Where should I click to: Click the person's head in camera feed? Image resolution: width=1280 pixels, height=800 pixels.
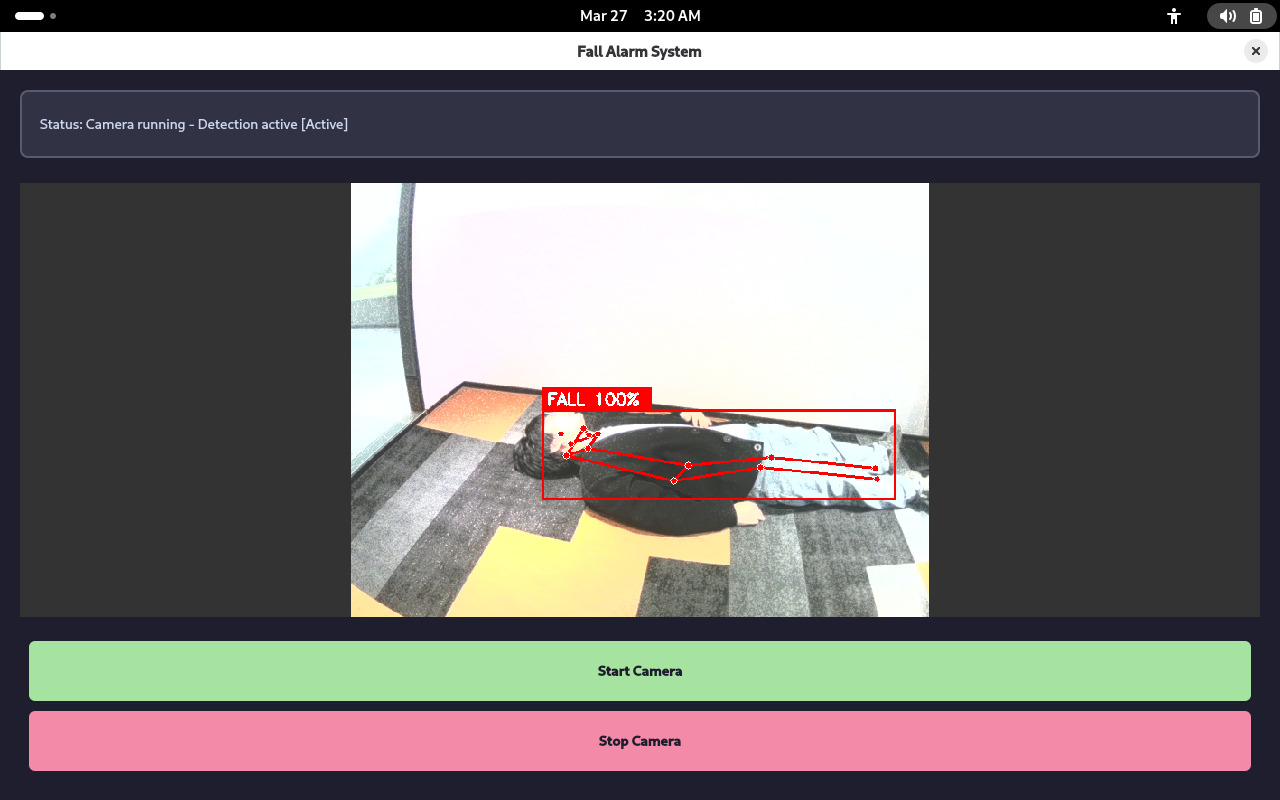pyautogui.click(x=545, y=445)
